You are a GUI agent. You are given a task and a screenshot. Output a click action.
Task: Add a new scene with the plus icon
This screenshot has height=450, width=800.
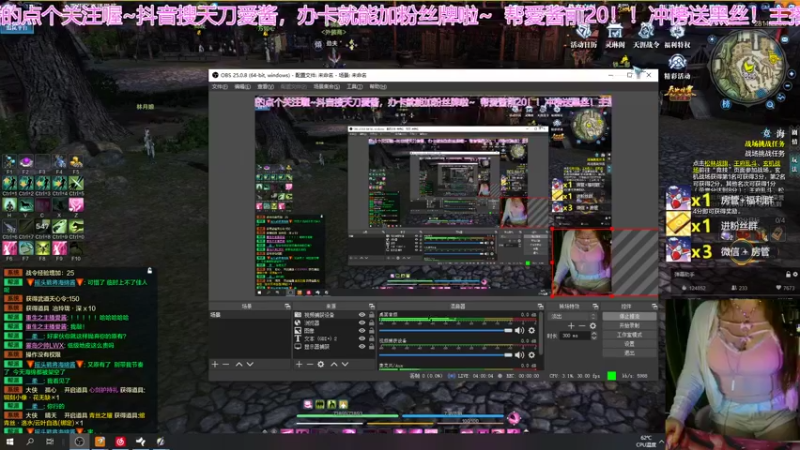click(x=215, y=364)
